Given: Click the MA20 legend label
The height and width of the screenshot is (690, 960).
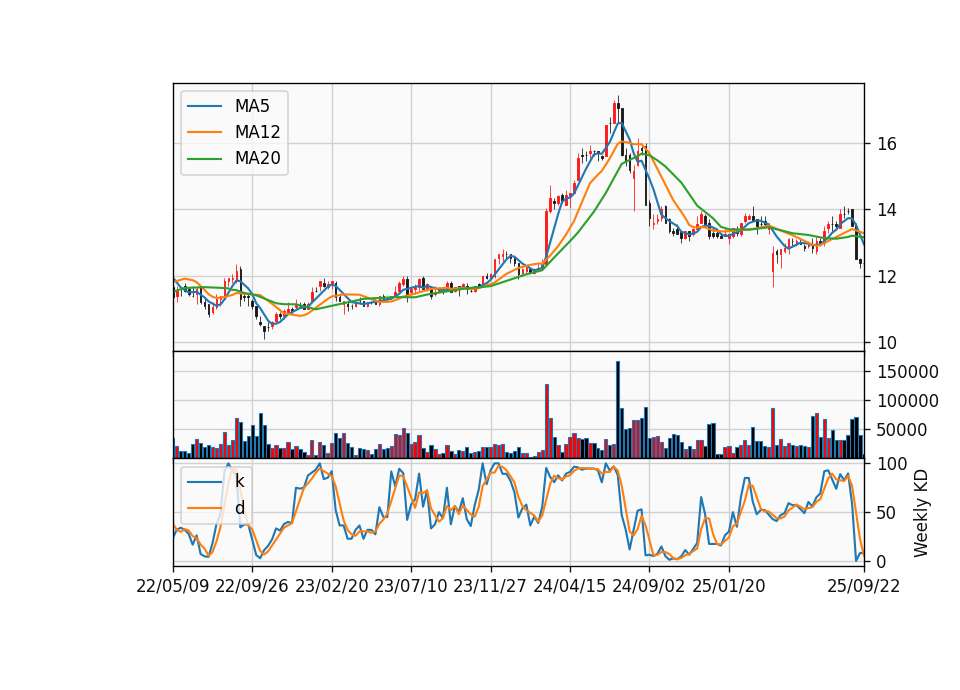Looking at the screenshot, I should click(257, 158).
